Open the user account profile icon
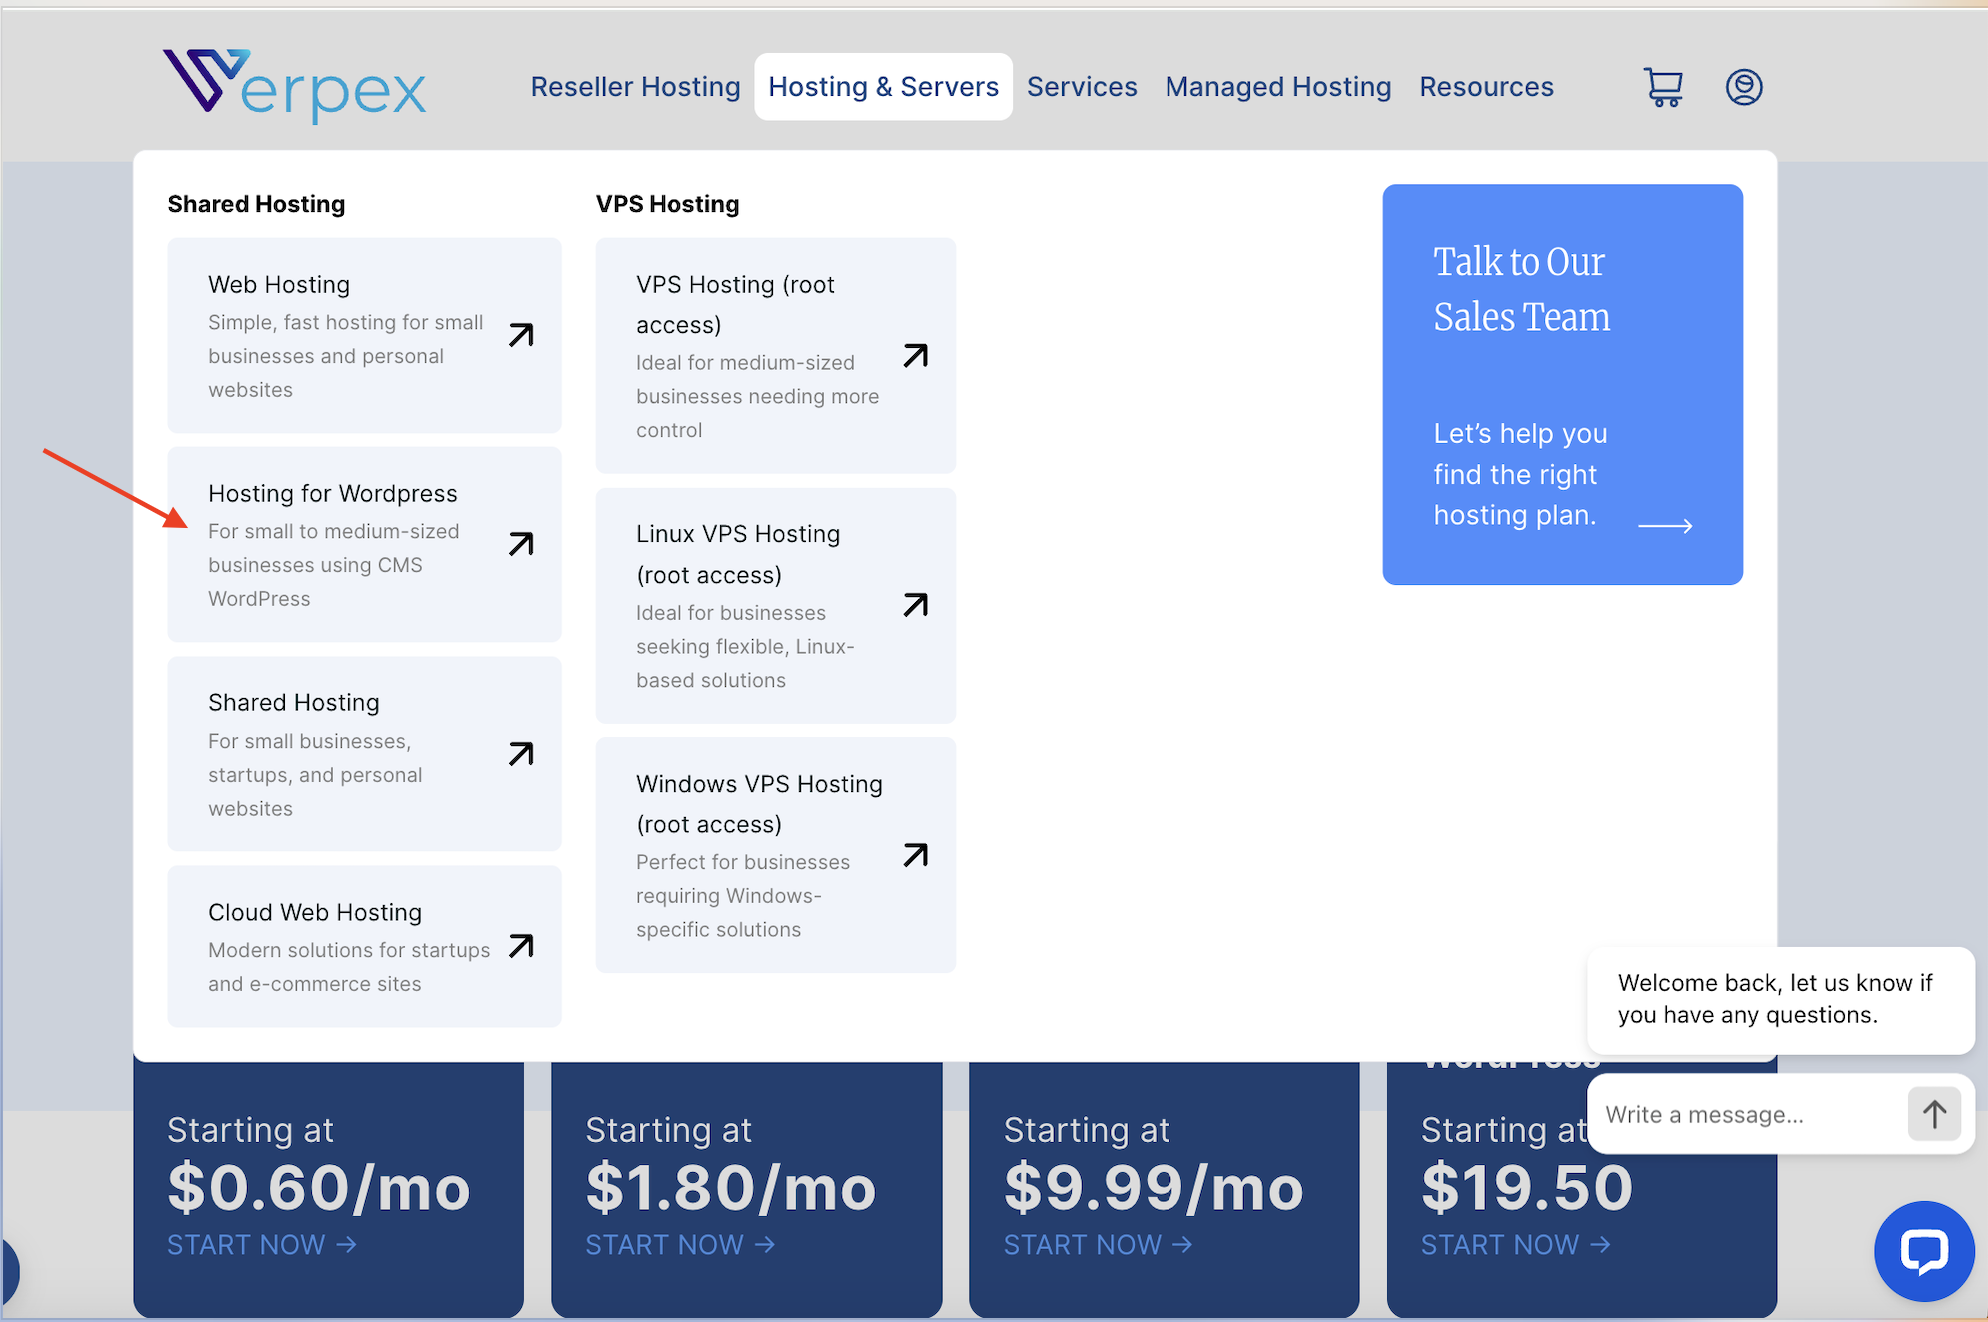1988x1322 pixels. pos(1744,87)
